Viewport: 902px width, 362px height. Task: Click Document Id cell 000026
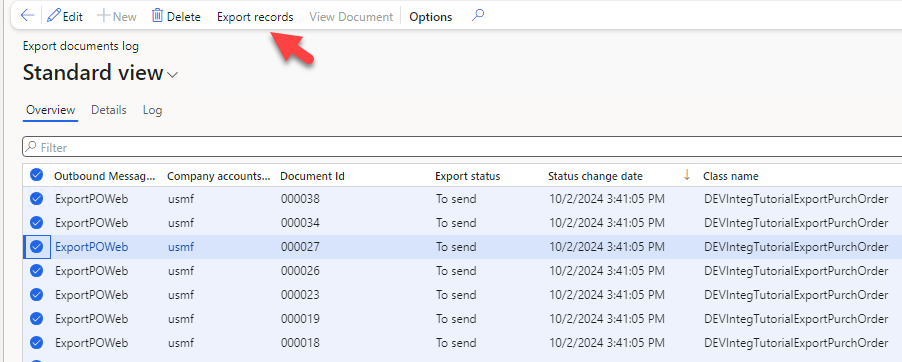(300, 270)
